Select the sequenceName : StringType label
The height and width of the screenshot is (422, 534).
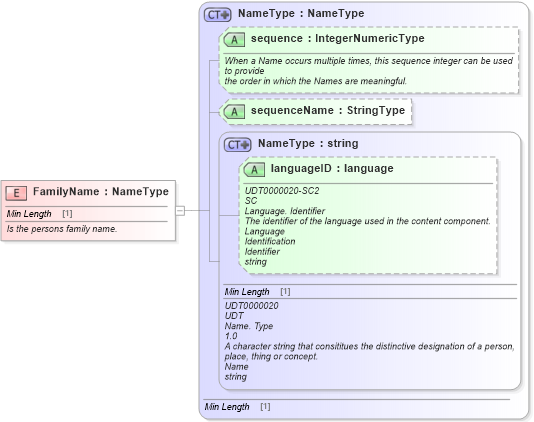pyautogui.click(x=328, y=110)
